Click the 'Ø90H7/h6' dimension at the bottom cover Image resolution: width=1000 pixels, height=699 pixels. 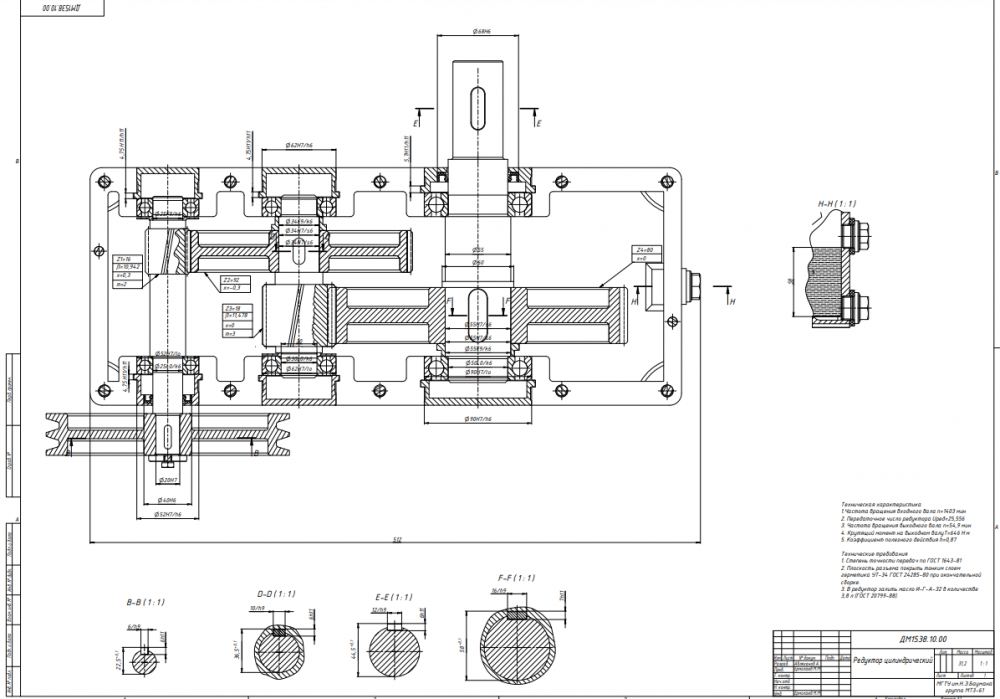[478, 419]
